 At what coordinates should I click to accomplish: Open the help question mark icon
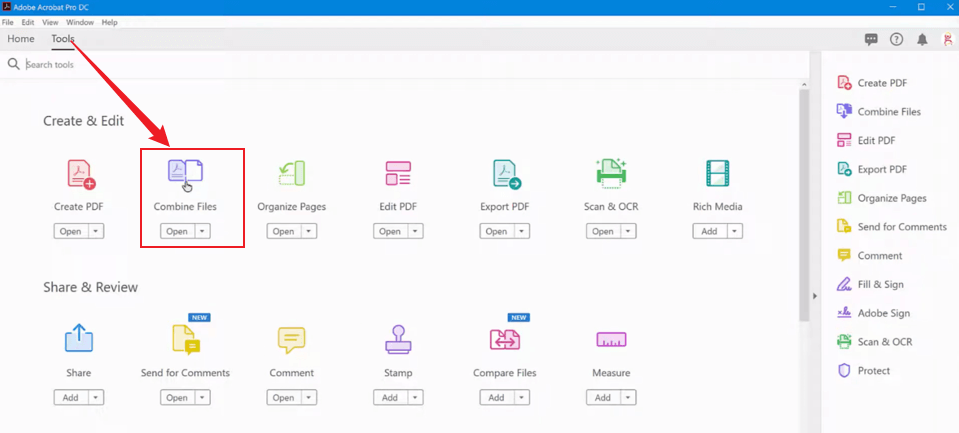pyautogui.click(x=897, y=39)
